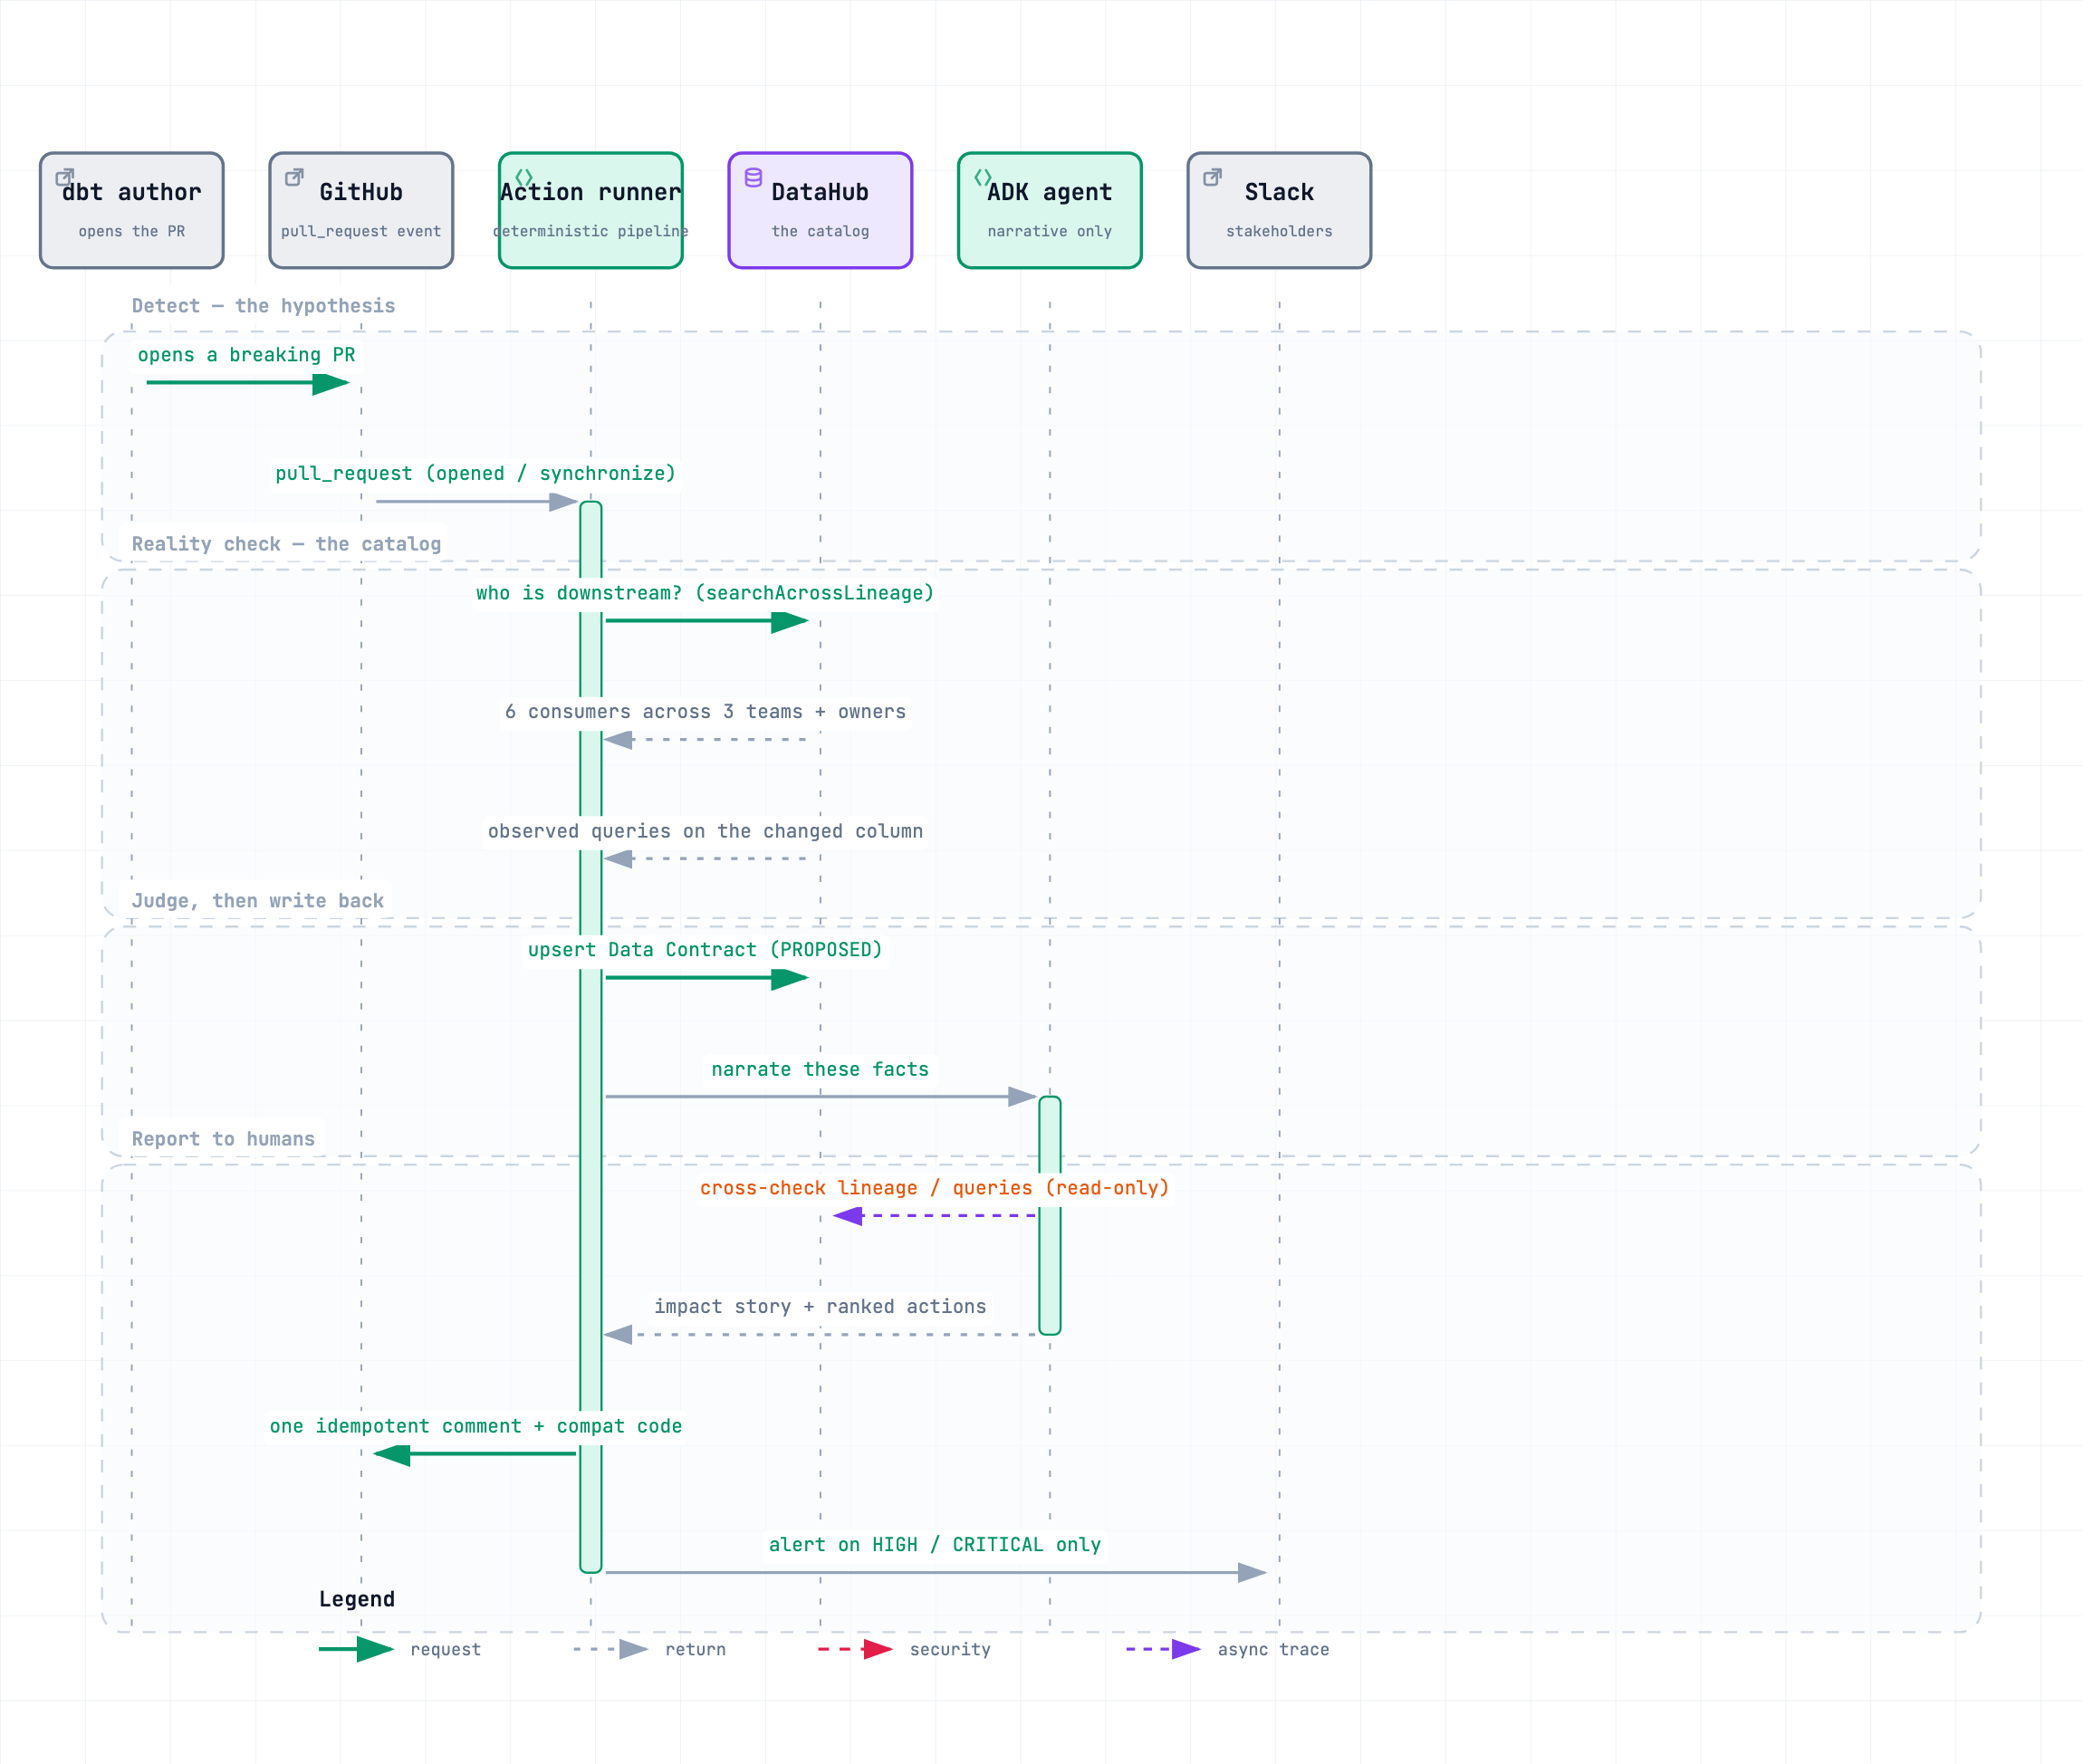Click the code brackets icon on ADK agent
Image resolution: width=2083 pixels, height=1764 pixels.
983,178
